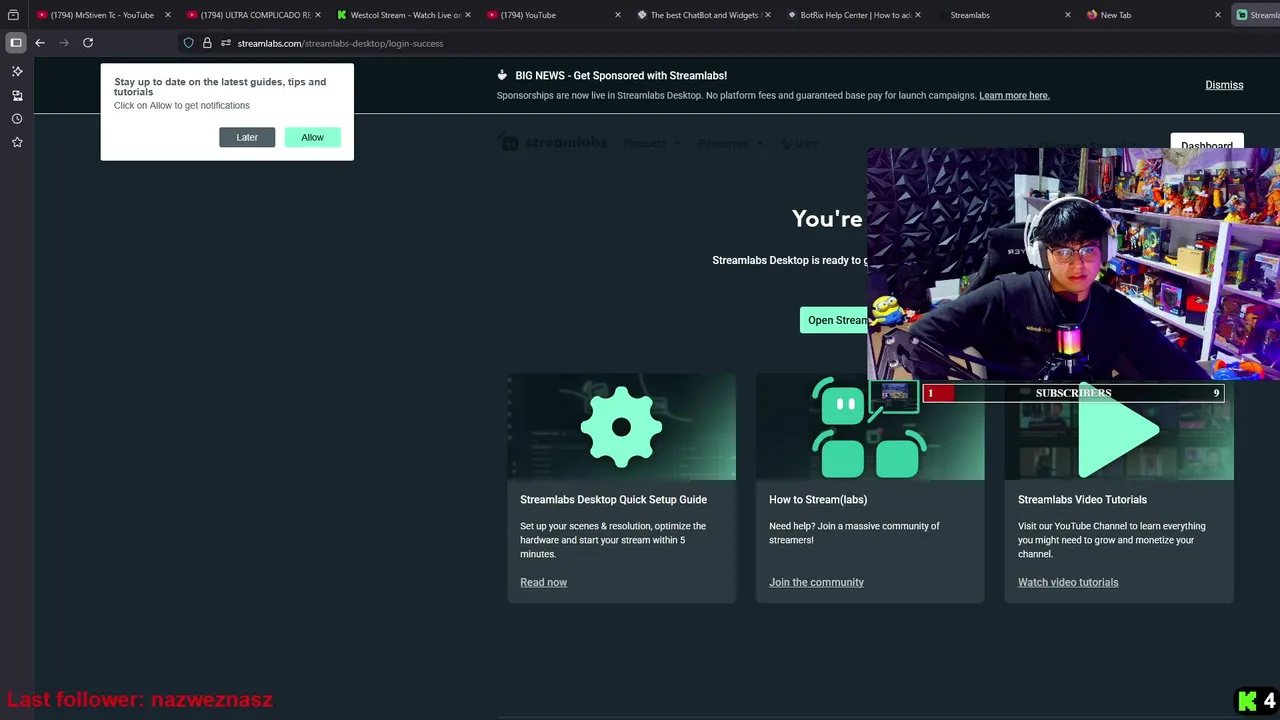Close the ULTRA COMPLICADO tab
The image size is (1280, 720).
(x=318, y=15)
